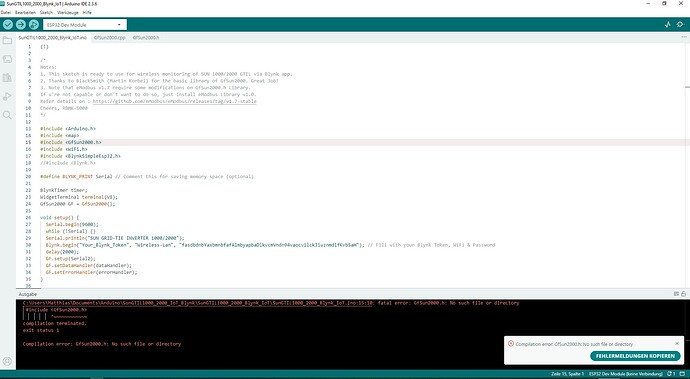Expand the ESP32 Dev Module board dropdown
Screen dimensions: 690x379
pos(85,25)
